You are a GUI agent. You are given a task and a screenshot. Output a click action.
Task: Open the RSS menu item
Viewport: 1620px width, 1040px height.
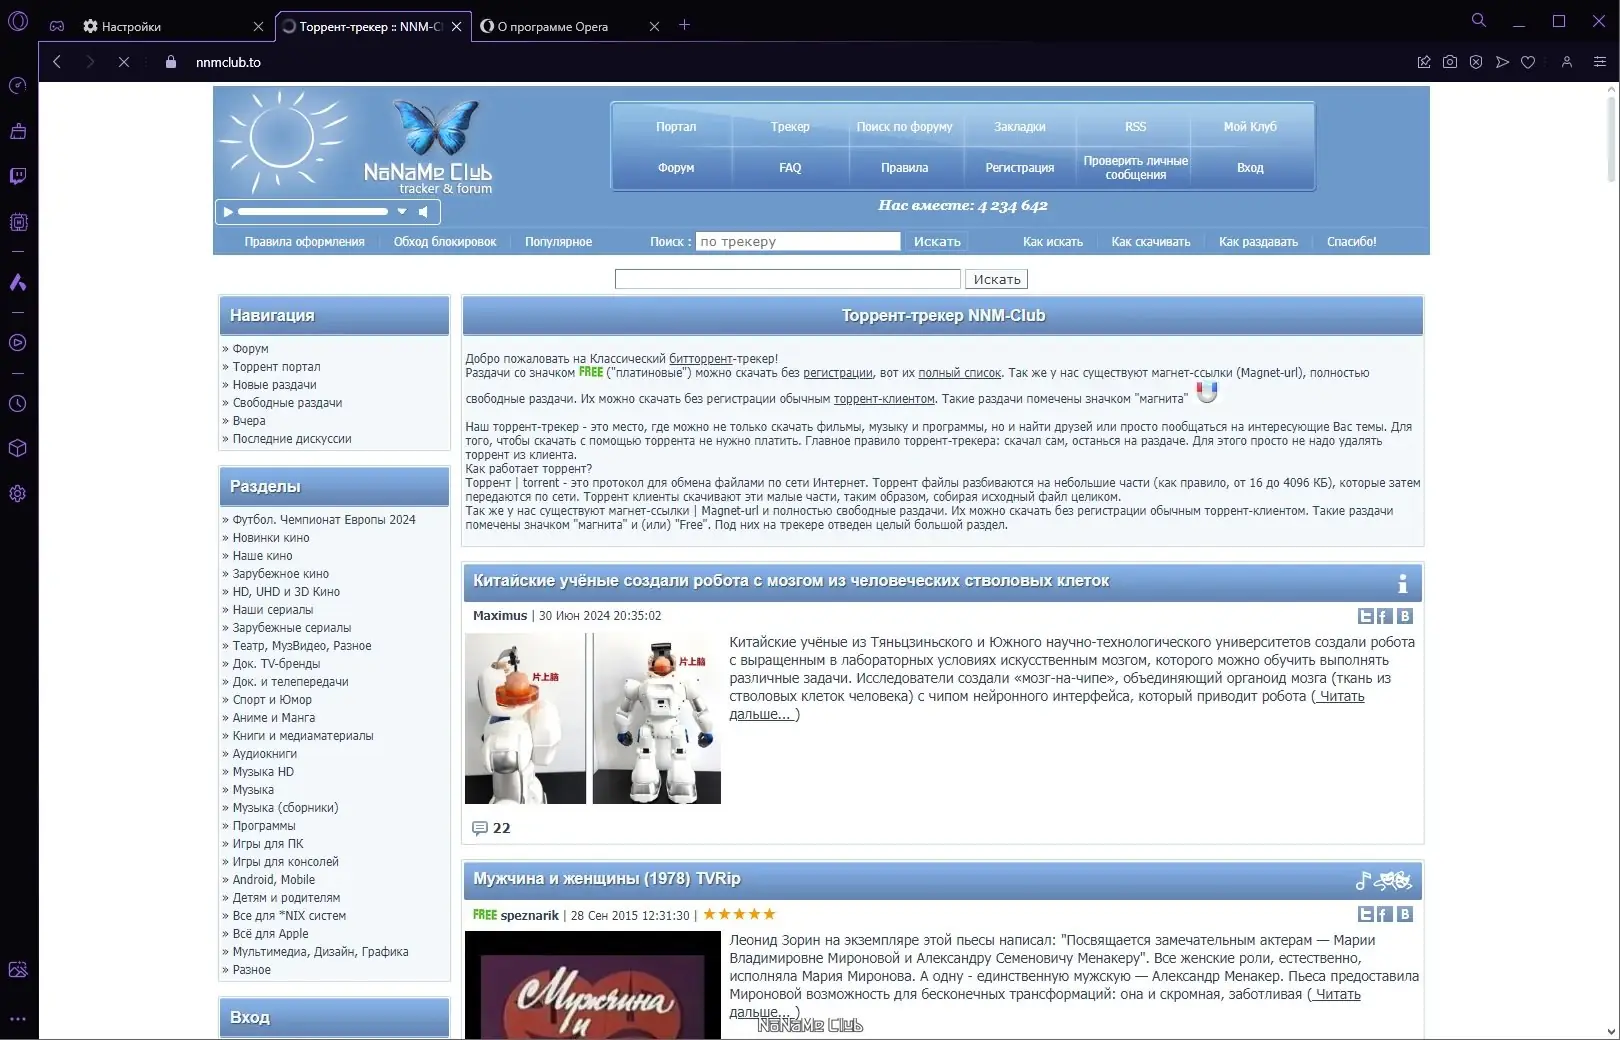pyautogui.click(x=1135, y=127)
